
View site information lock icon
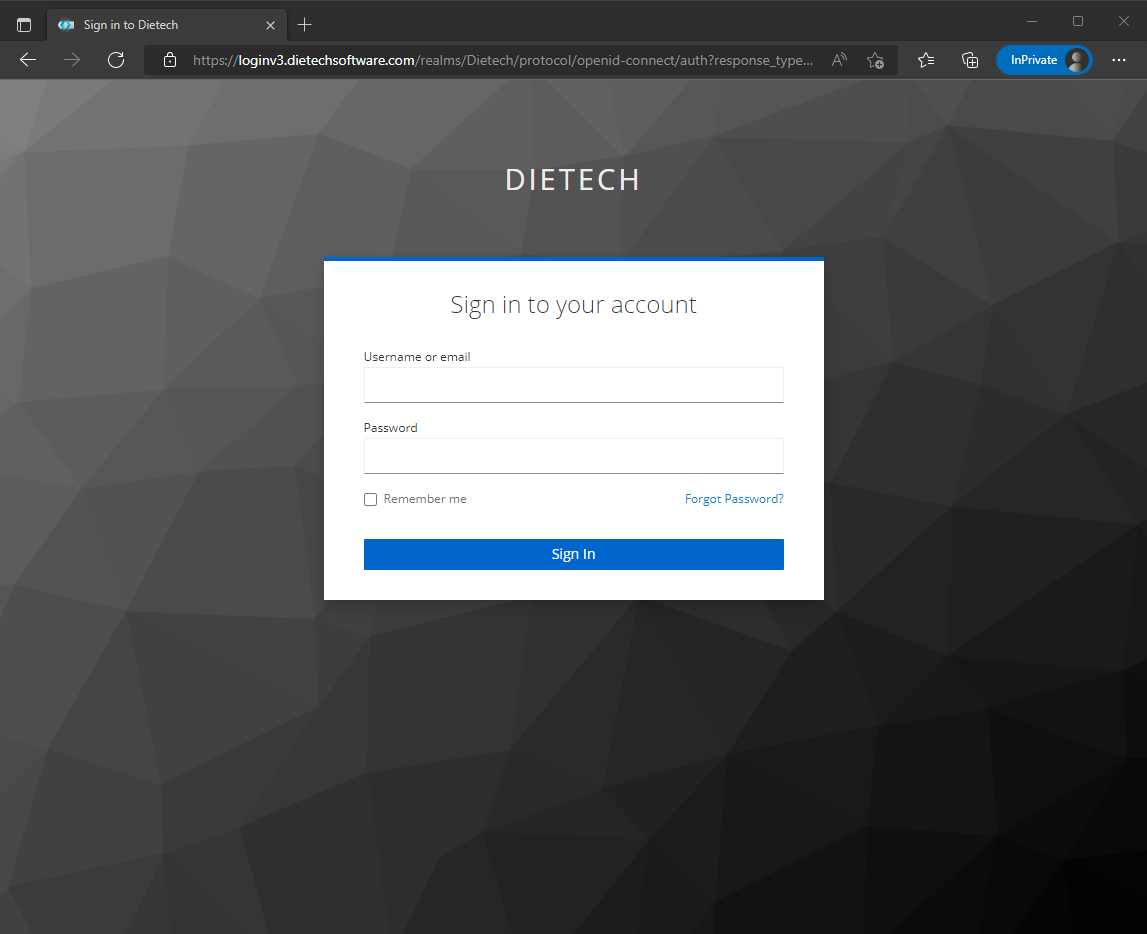pos(170,60)
